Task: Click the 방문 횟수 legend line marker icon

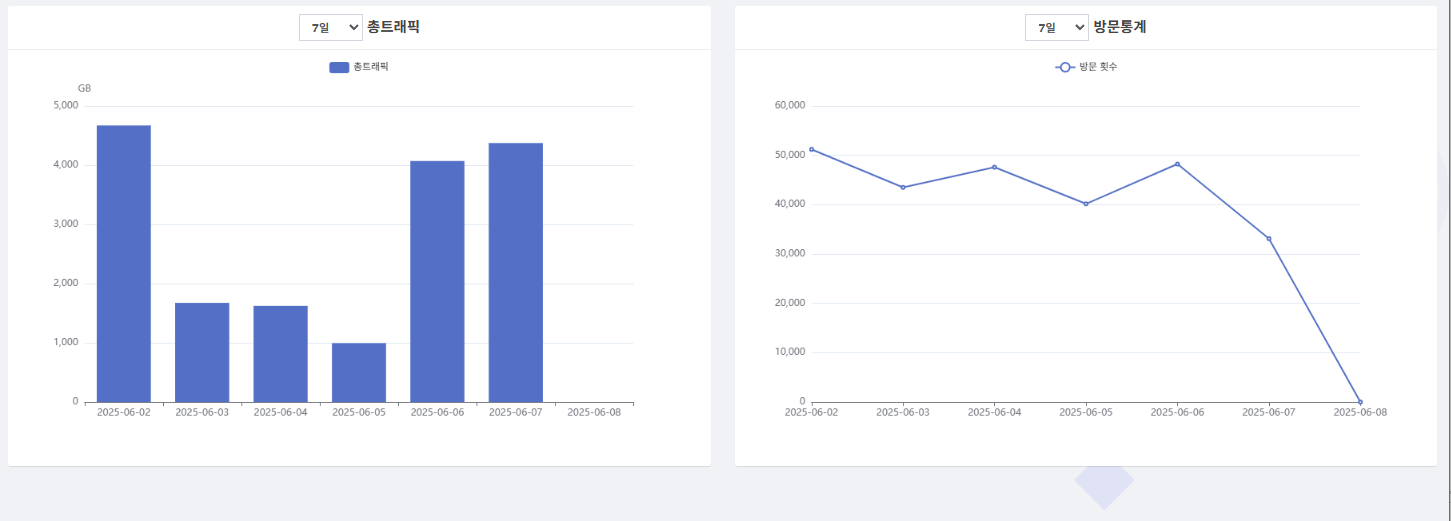Action: click(1065, 67)
